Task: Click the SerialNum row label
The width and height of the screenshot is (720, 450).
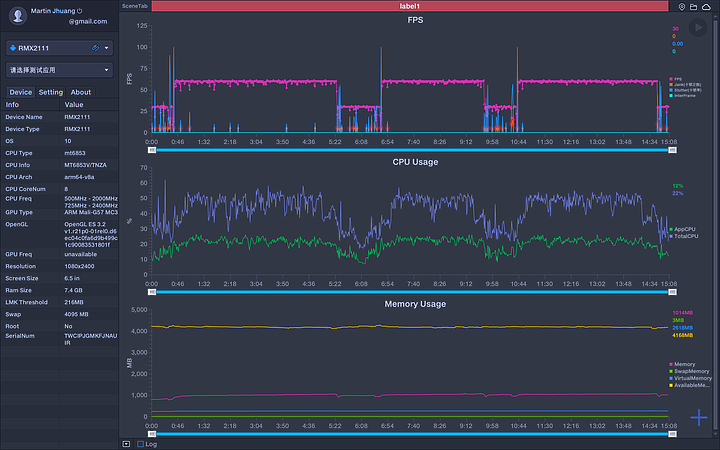Action: pyautogui.click(x=20, y=336)
